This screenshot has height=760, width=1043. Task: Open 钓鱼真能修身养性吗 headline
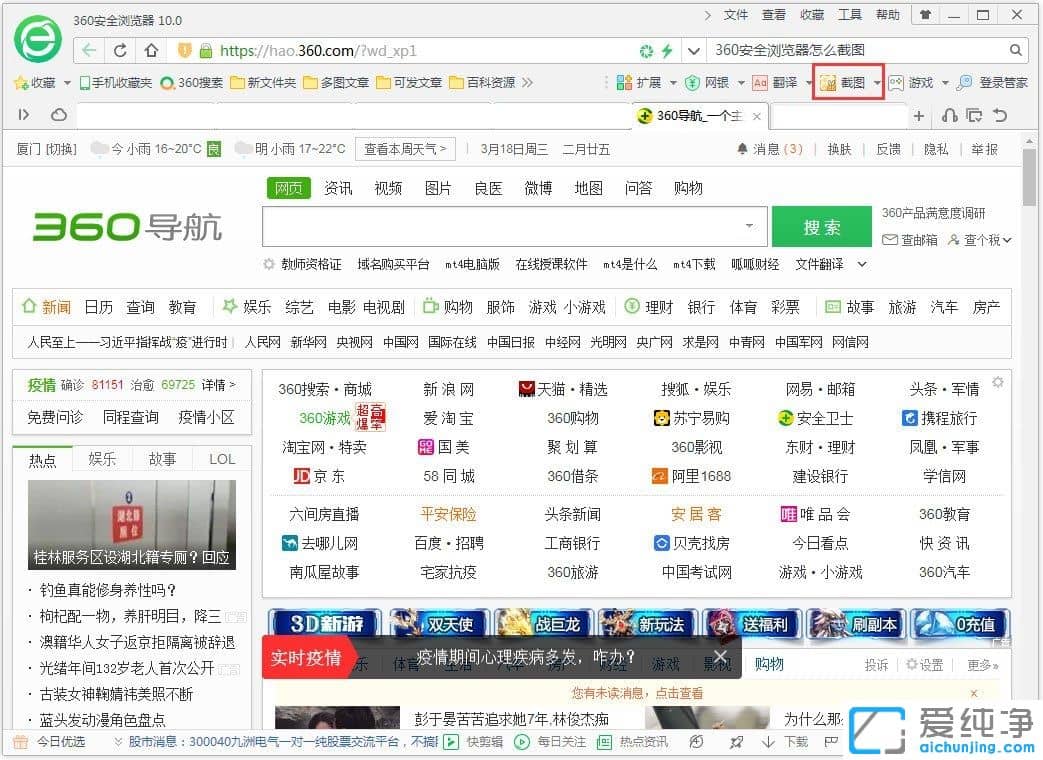[x=108, y=590]
